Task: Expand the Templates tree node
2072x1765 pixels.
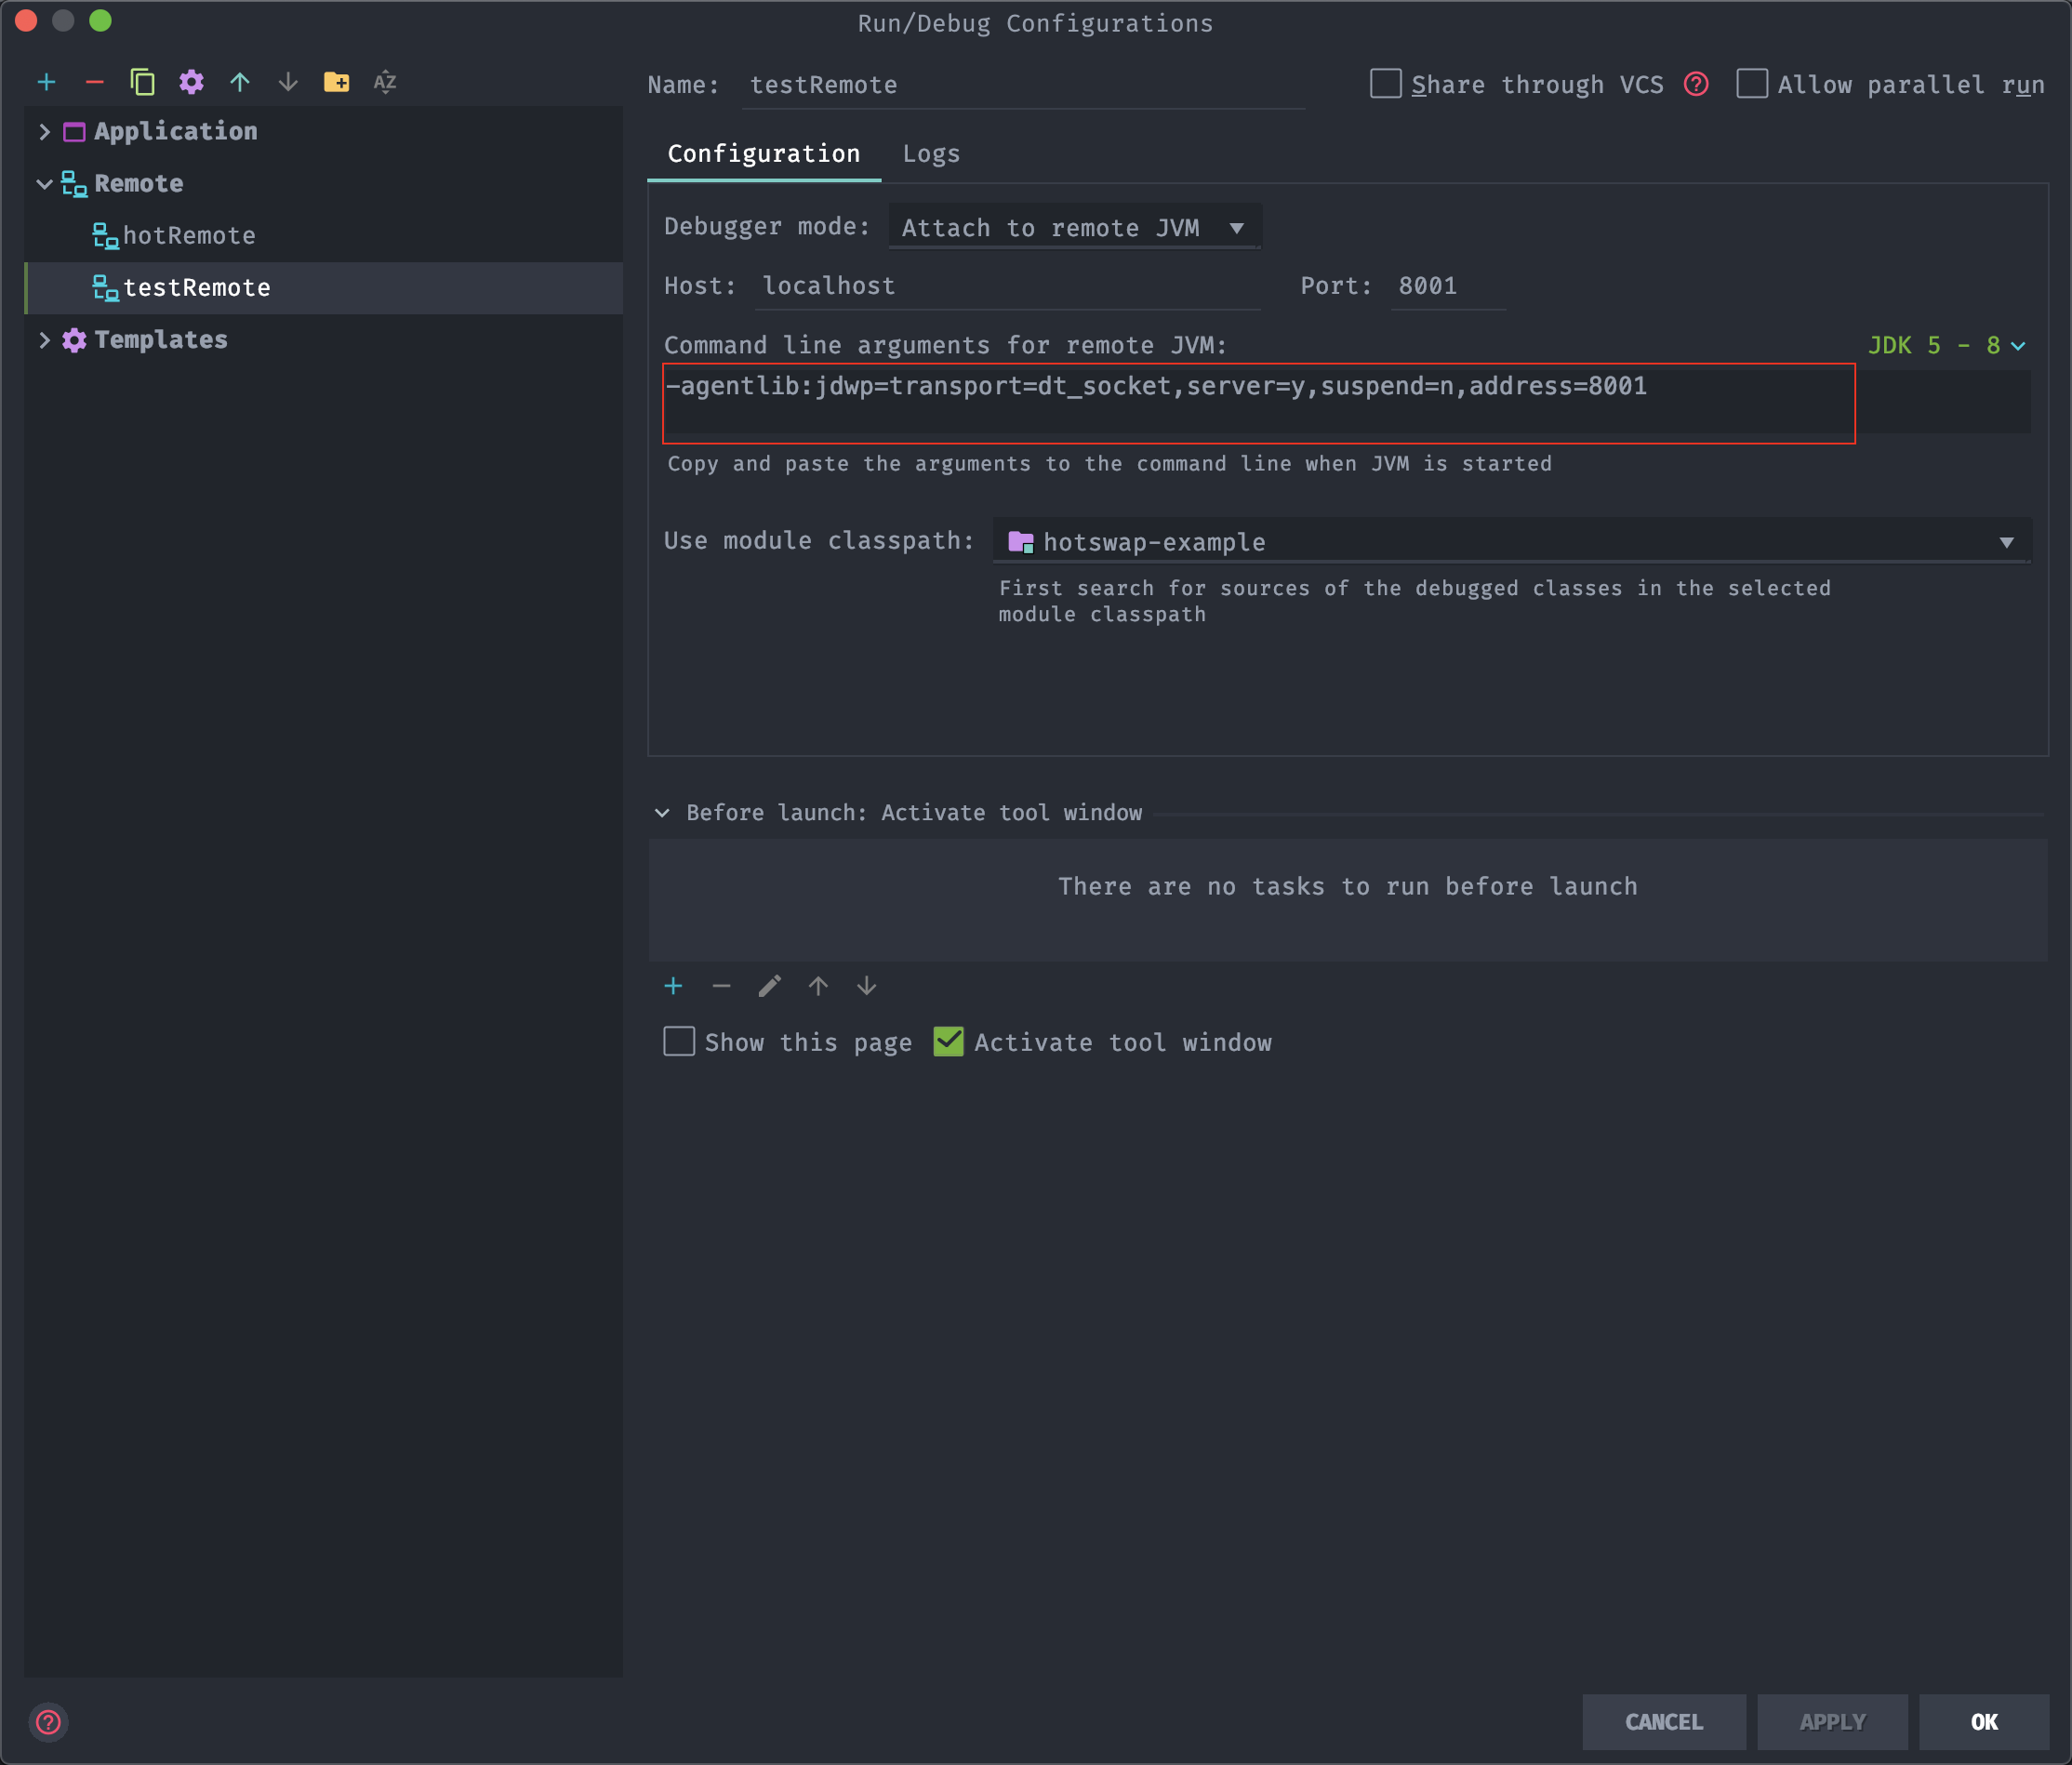Action: 44,340
